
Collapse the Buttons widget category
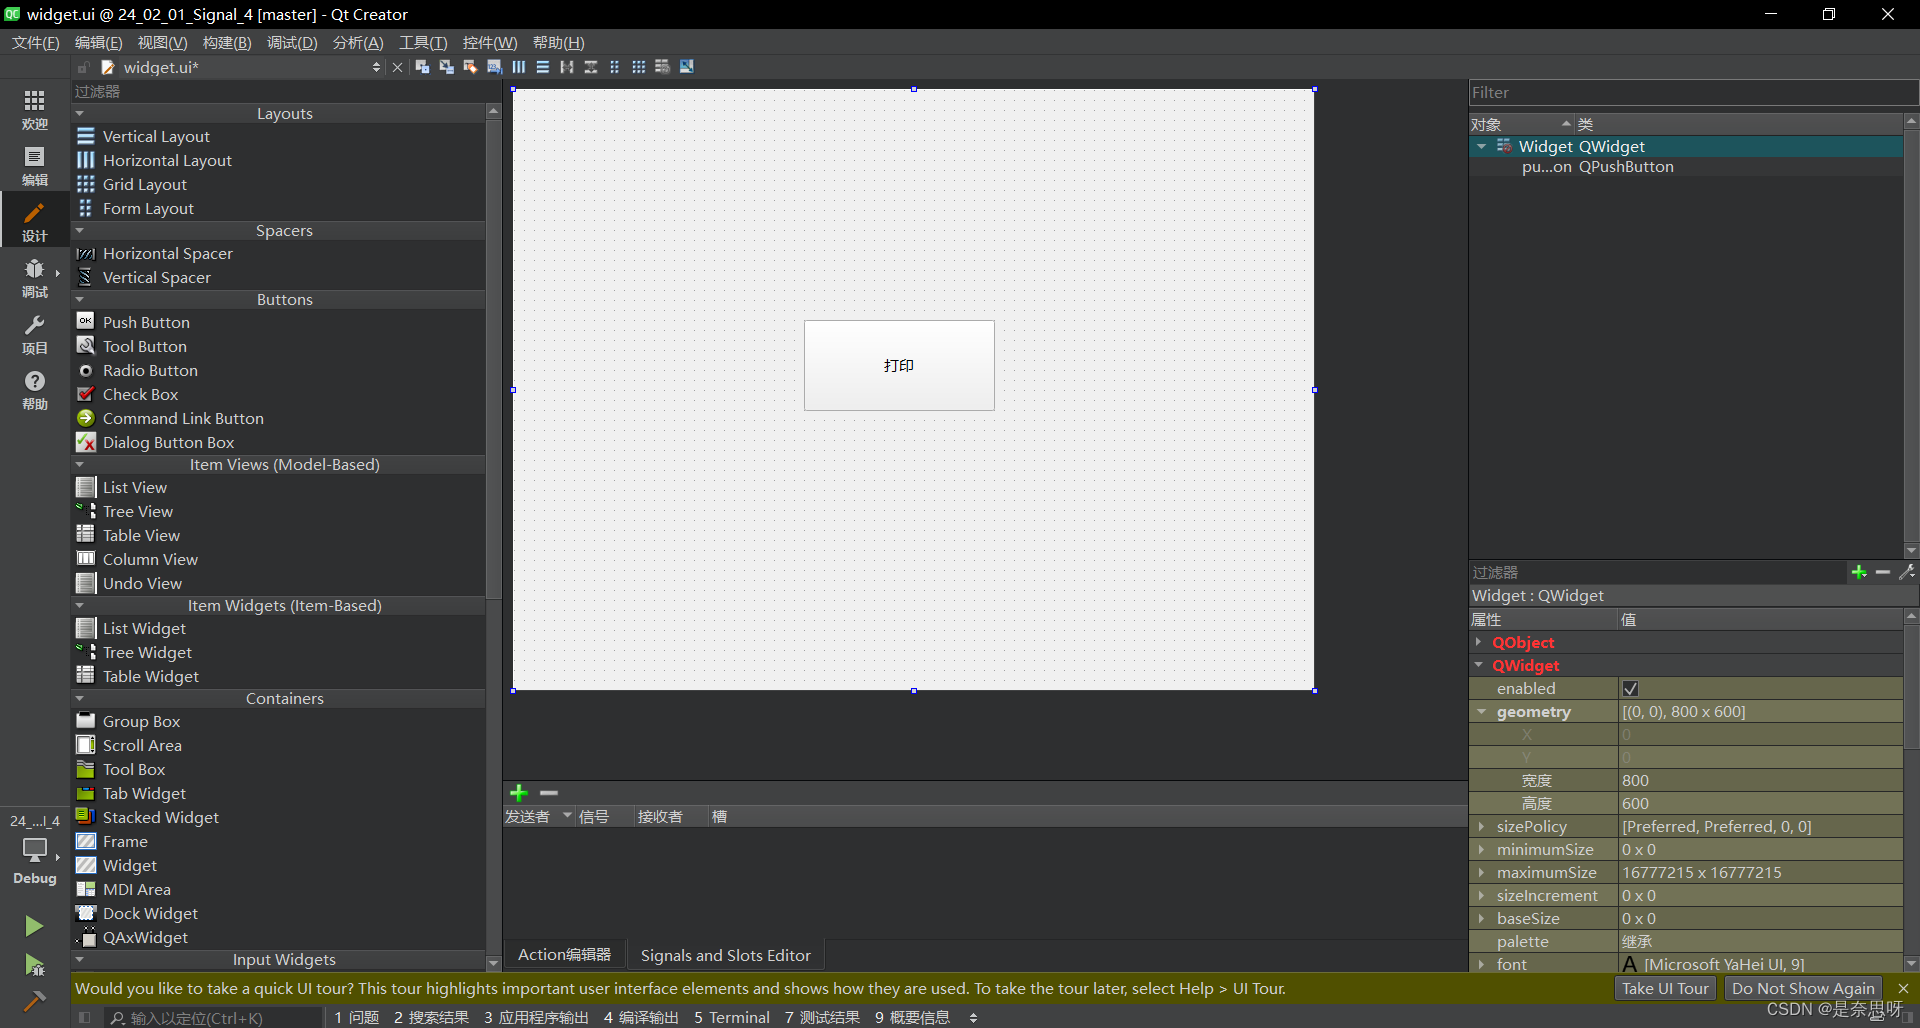[80, 300]
